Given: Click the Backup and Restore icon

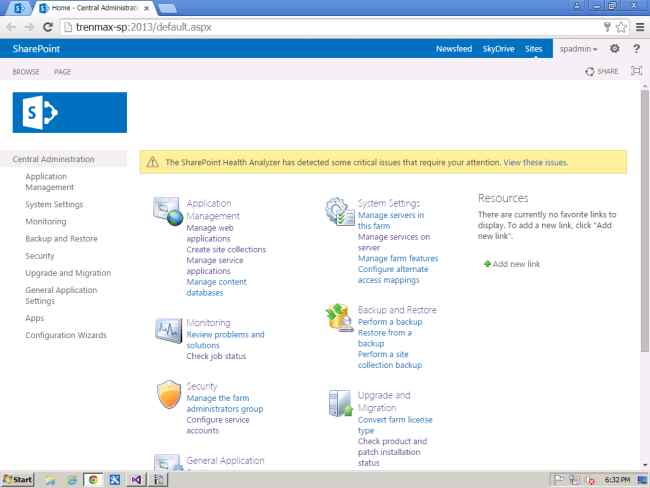Looking at the screenshot, I should point(340,318).
